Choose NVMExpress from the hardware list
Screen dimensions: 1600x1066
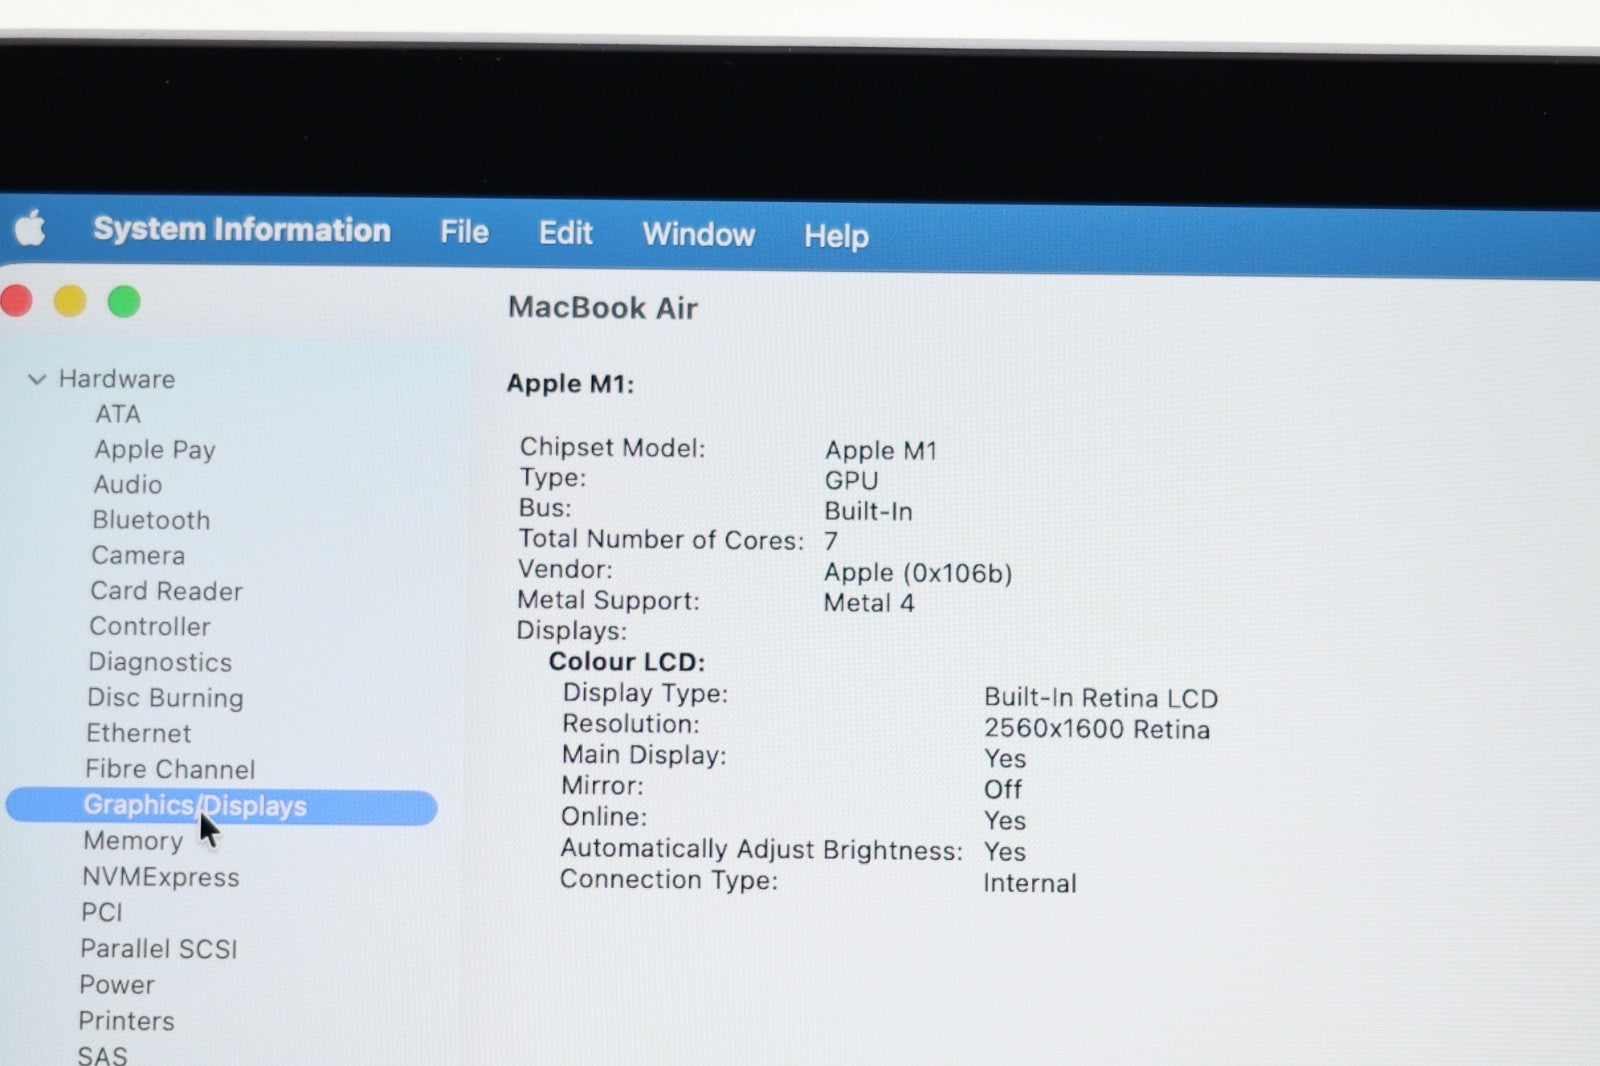[x=160, y=877]
